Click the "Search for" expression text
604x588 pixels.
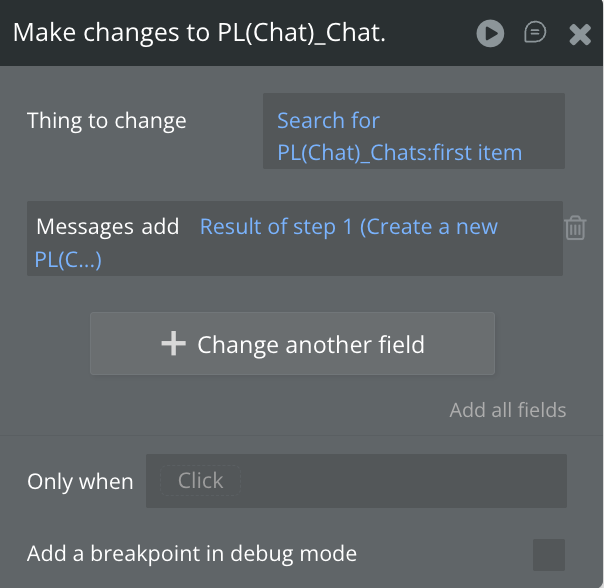(x=328, y=121)
